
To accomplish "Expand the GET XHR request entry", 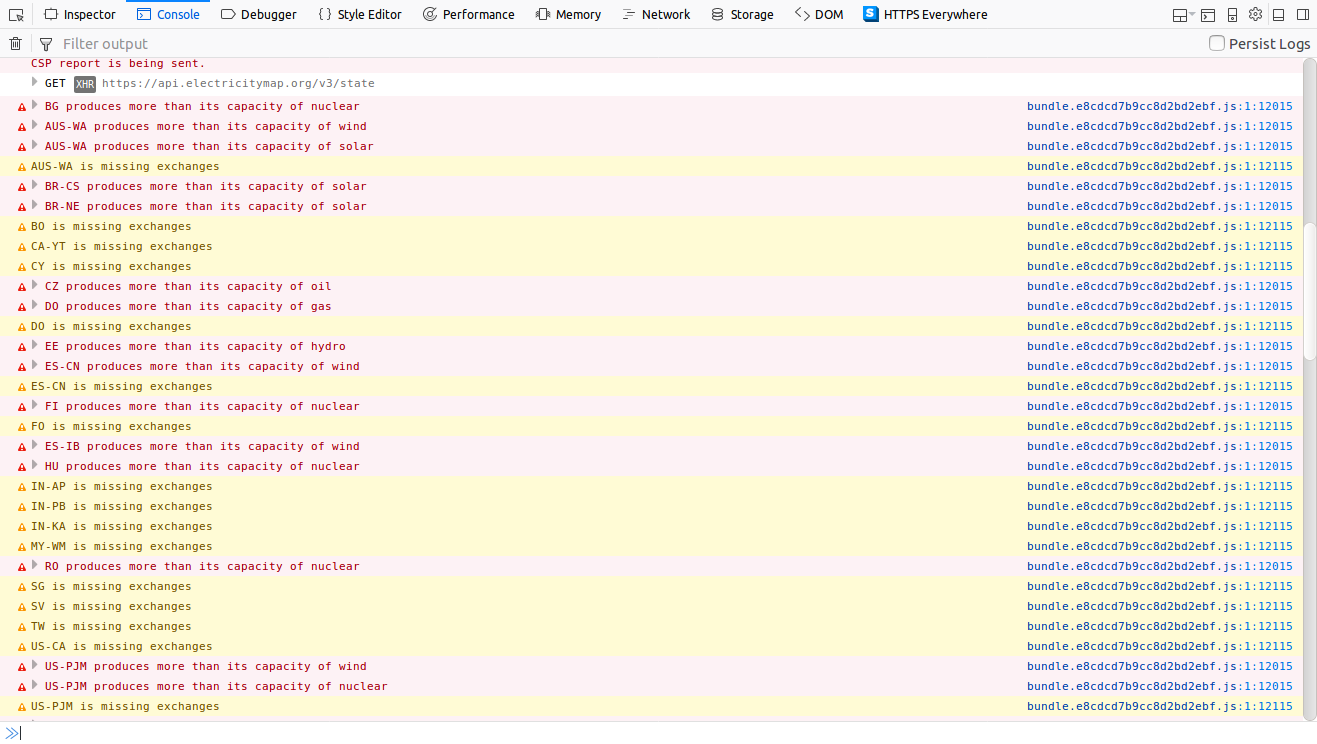I will pos(35,82).
